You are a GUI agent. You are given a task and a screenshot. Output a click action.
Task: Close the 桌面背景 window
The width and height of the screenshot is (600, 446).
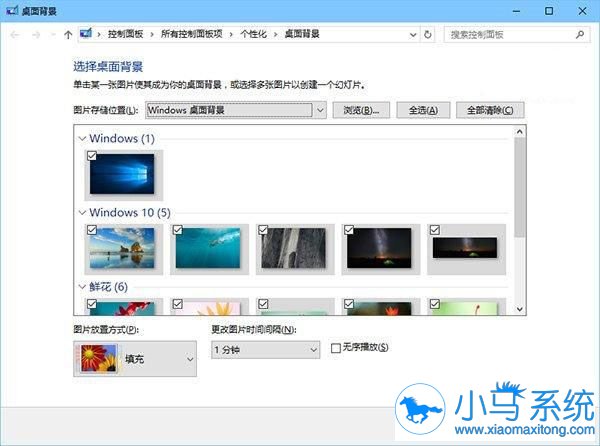point(582,11)
